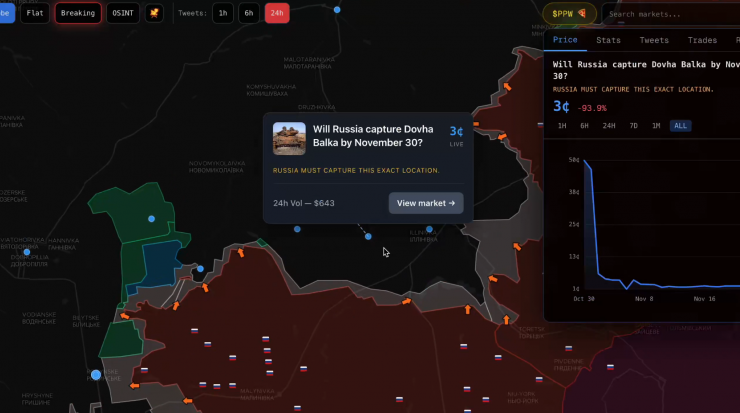
Task: Switch map to Flat view
Action: tap(35, 13)
